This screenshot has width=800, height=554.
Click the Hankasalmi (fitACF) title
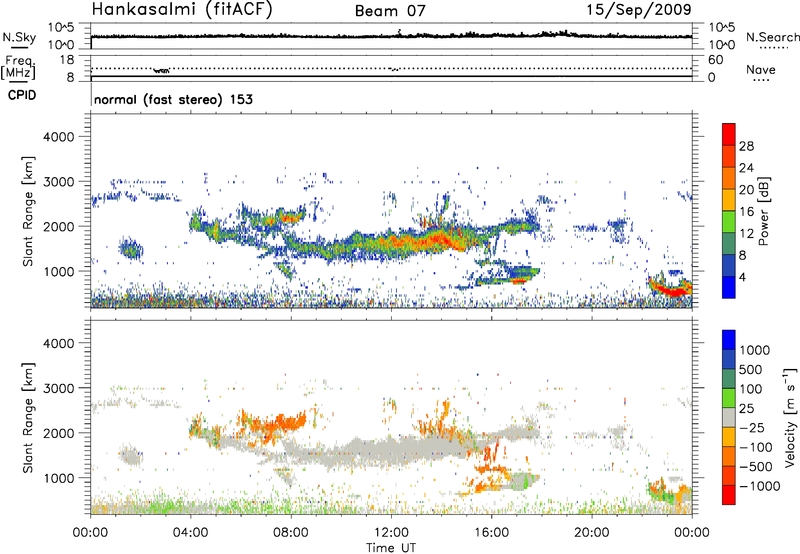click(182, 10)
